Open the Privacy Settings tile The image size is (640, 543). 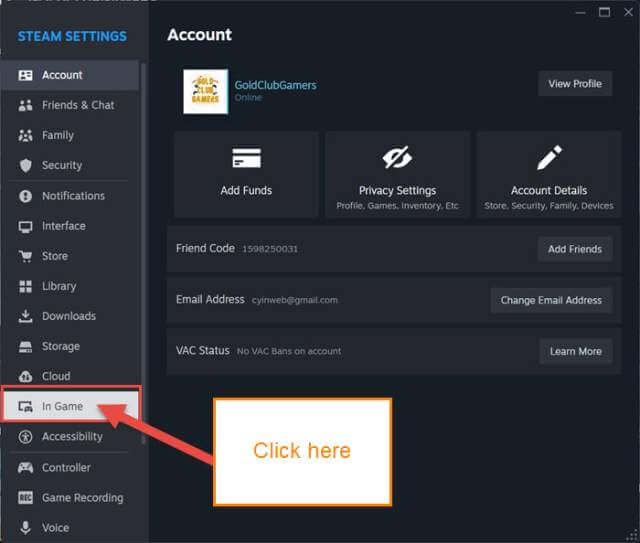click(x=397, y=175)
